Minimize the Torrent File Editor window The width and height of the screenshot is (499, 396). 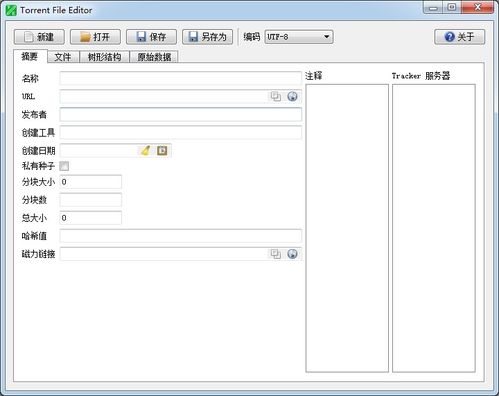[433, 7]
